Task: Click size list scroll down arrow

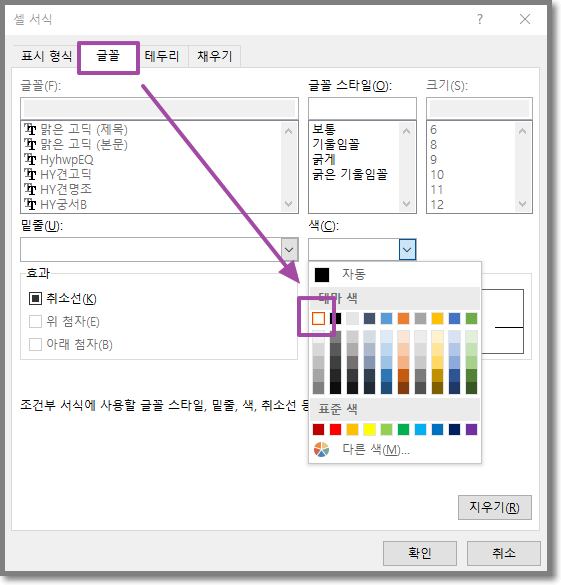Action: click(x=523, y=204)
